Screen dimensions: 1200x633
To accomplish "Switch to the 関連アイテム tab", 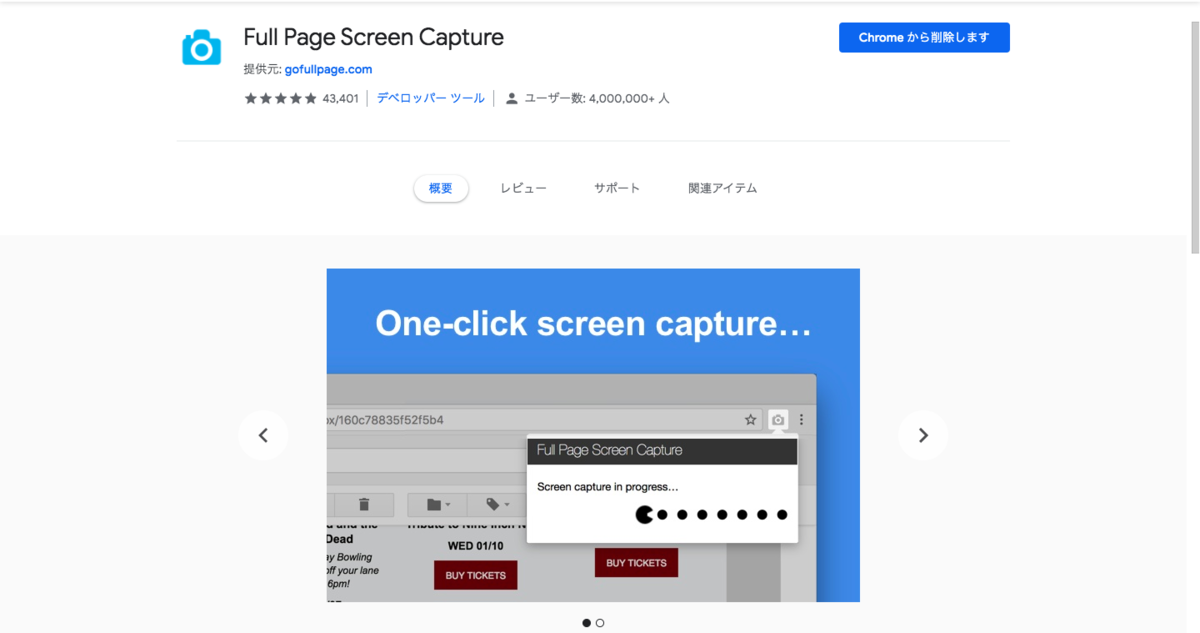I will coord(723,188).
